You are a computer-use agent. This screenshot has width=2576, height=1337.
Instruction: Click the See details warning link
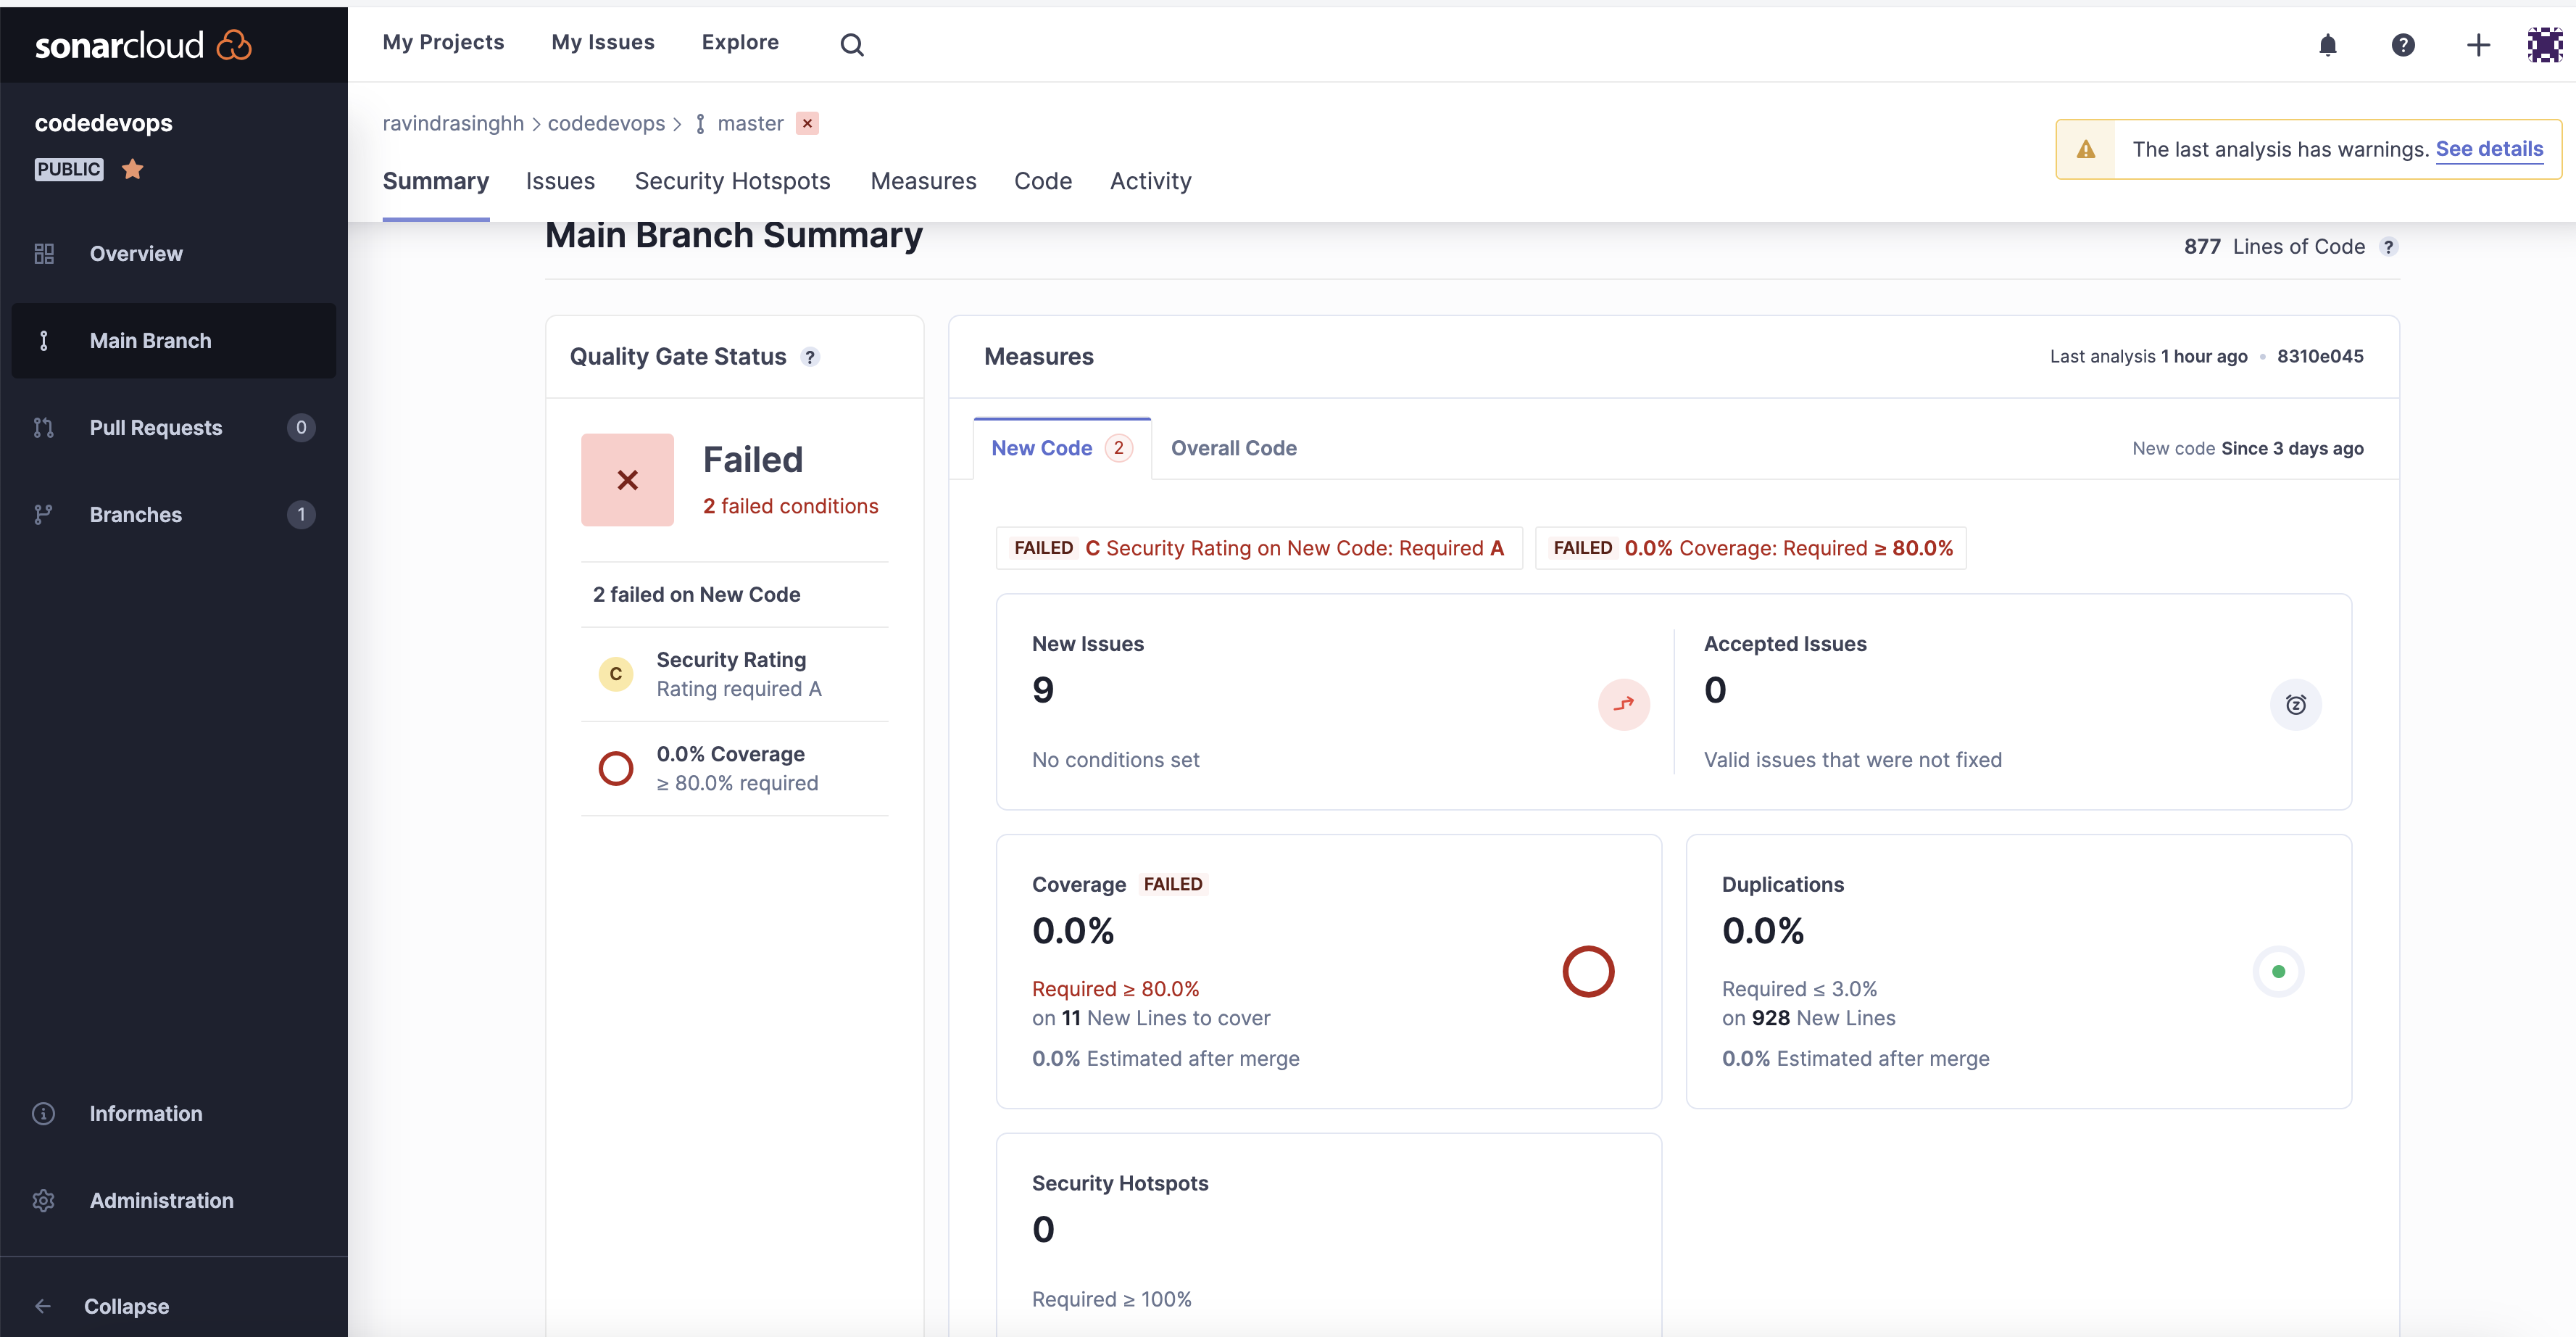(x=2488, y=149)
